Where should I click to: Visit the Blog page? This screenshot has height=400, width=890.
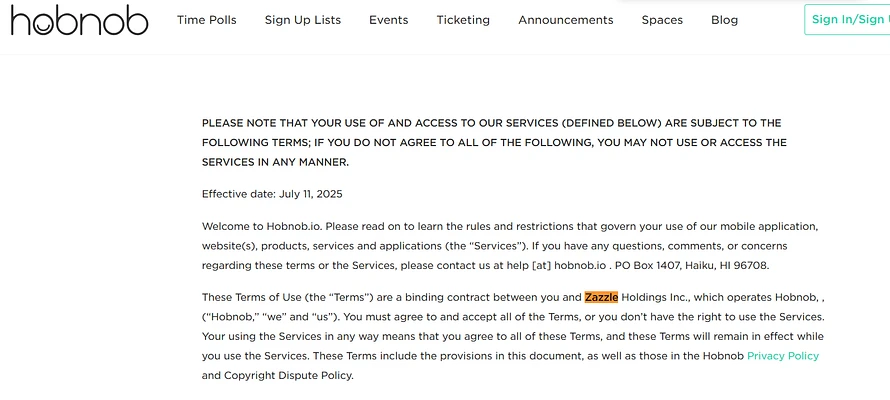tap(724, 20)
